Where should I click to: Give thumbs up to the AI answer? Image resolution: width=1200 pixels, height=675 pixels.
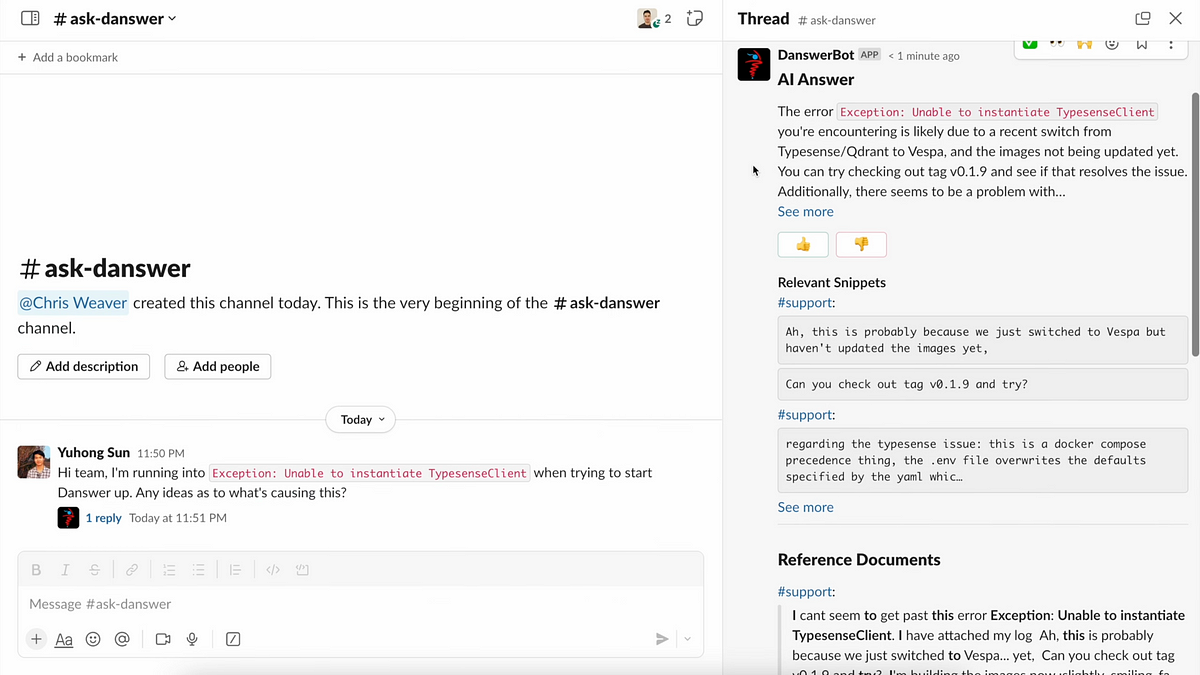tap(802, 244)
